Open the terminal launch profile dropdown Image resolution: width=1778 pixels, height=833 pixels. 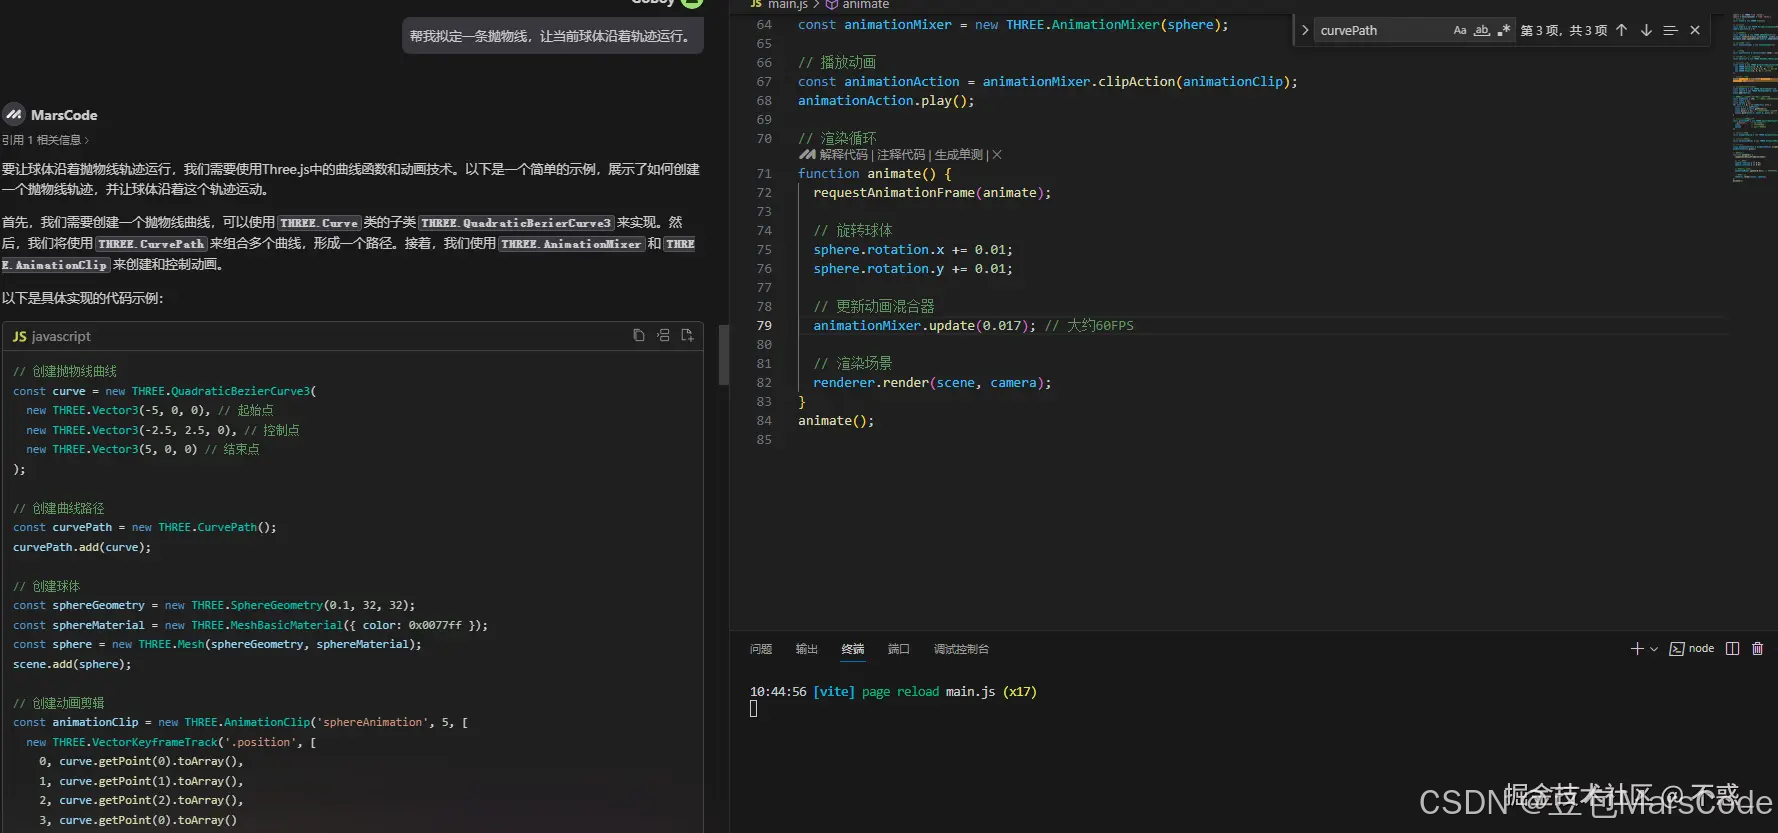(x=1654, y=649)
